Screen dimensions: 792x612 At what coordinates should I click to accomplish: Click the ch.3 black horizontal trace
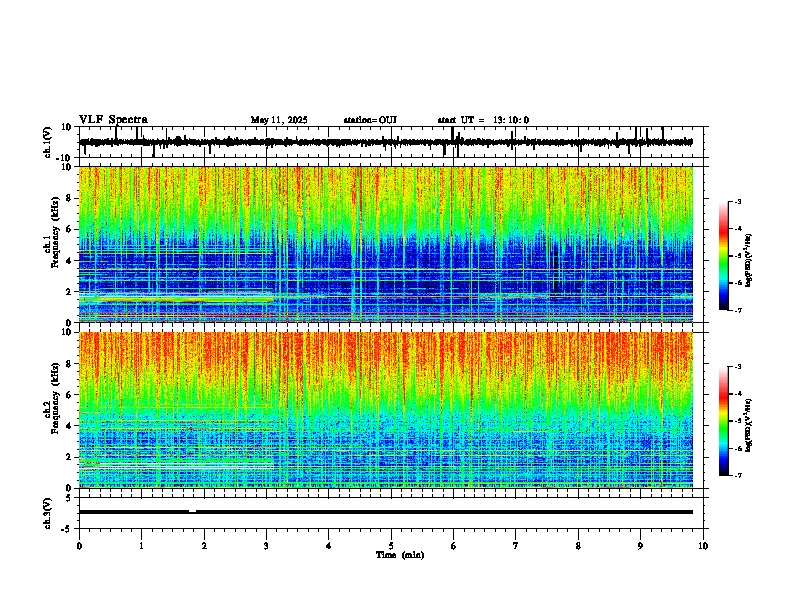(386, 512)
